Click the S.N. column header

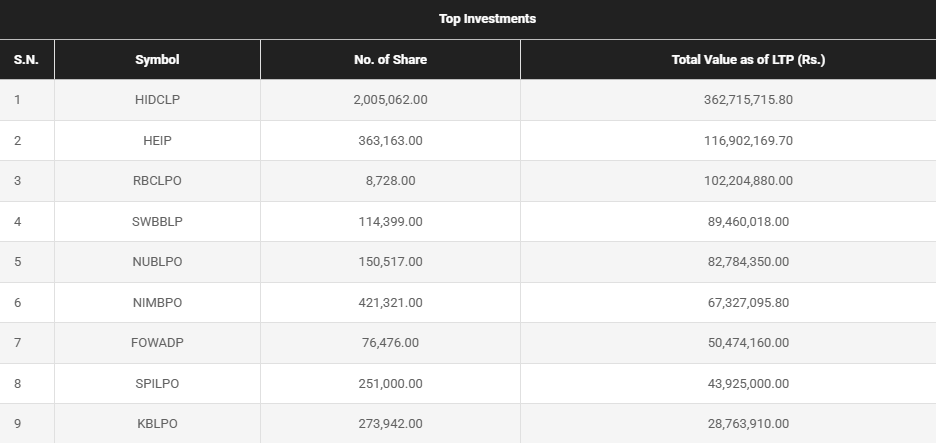click(x=26, y=60)
